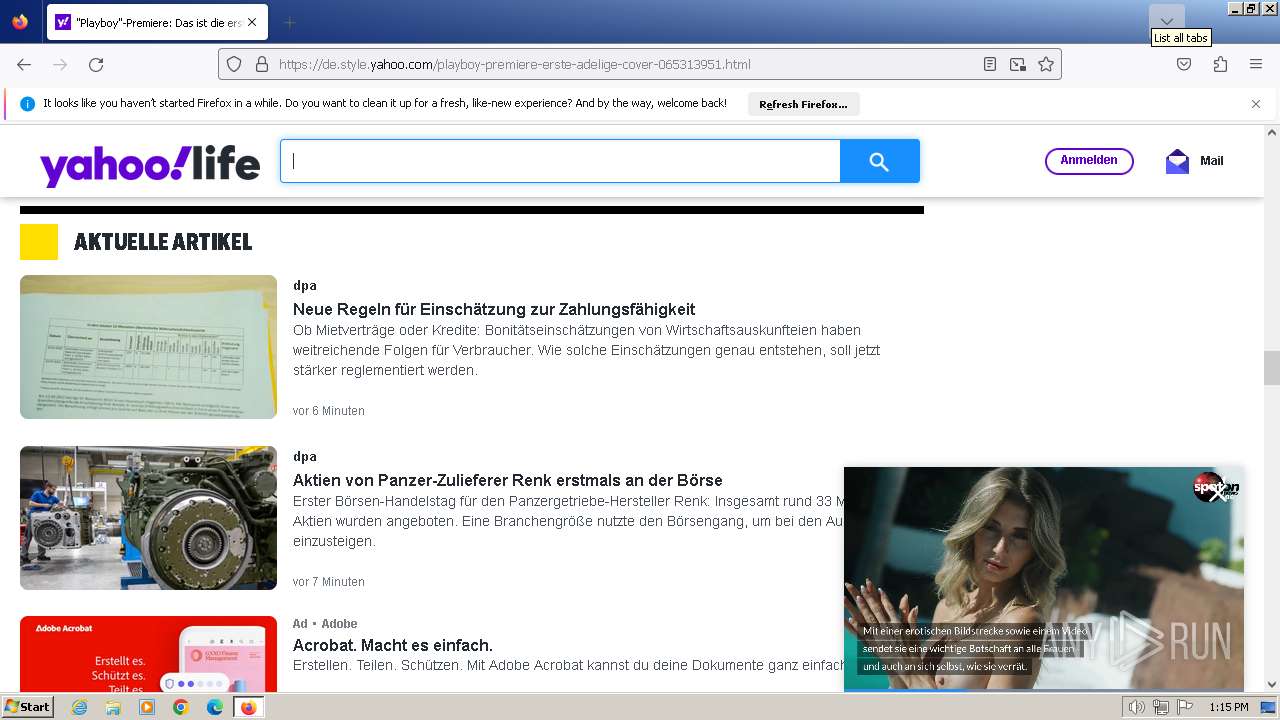This screenshot has height=720, width=1280.
Task: Open Yahoo Mail envelope icon
Action: pos(1177,161)
